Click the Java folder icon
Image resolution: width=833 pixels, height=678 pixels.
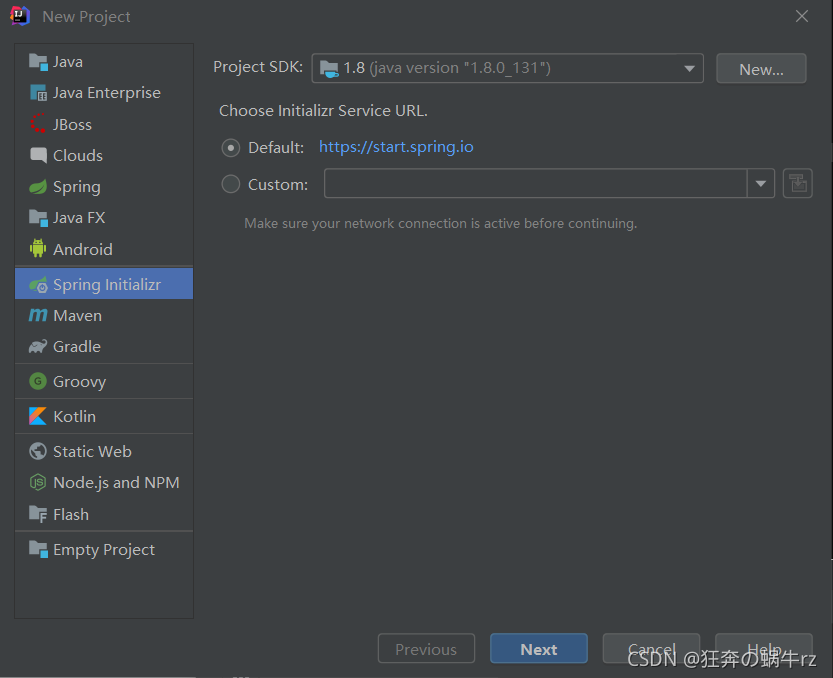(x=38, y=62)
